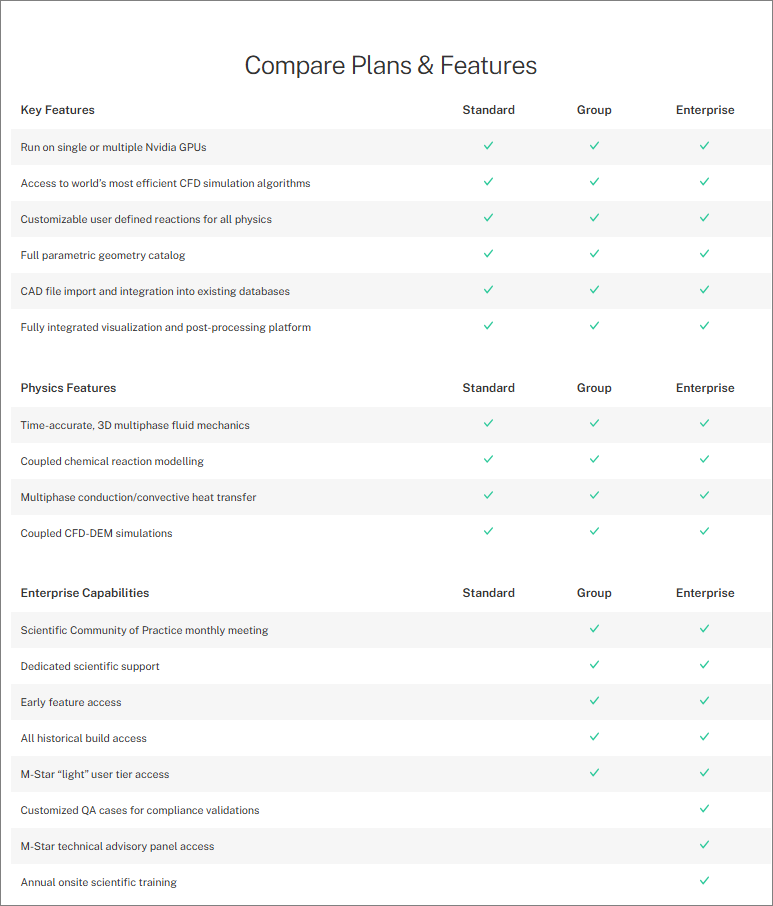Select the Physics Features section heading
This screenshot has width=773, height=906.
[x=68, y=388]
